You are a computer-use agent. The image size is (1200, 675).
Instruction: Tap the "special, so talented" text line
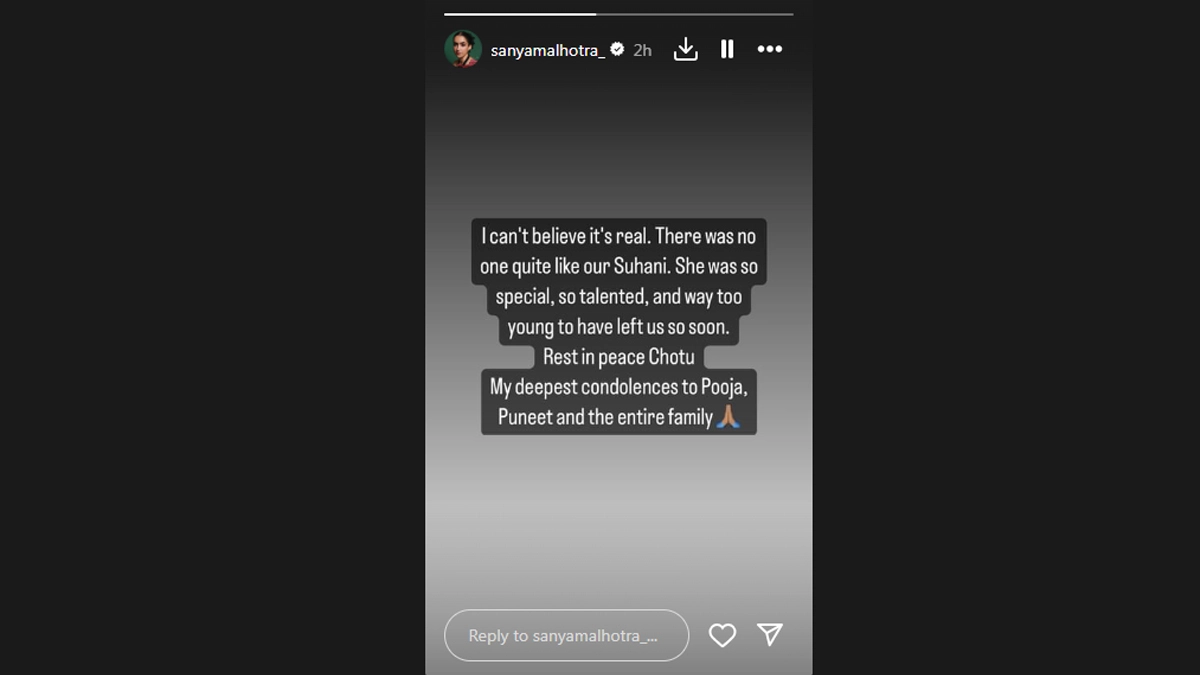[x=618, y=297]
